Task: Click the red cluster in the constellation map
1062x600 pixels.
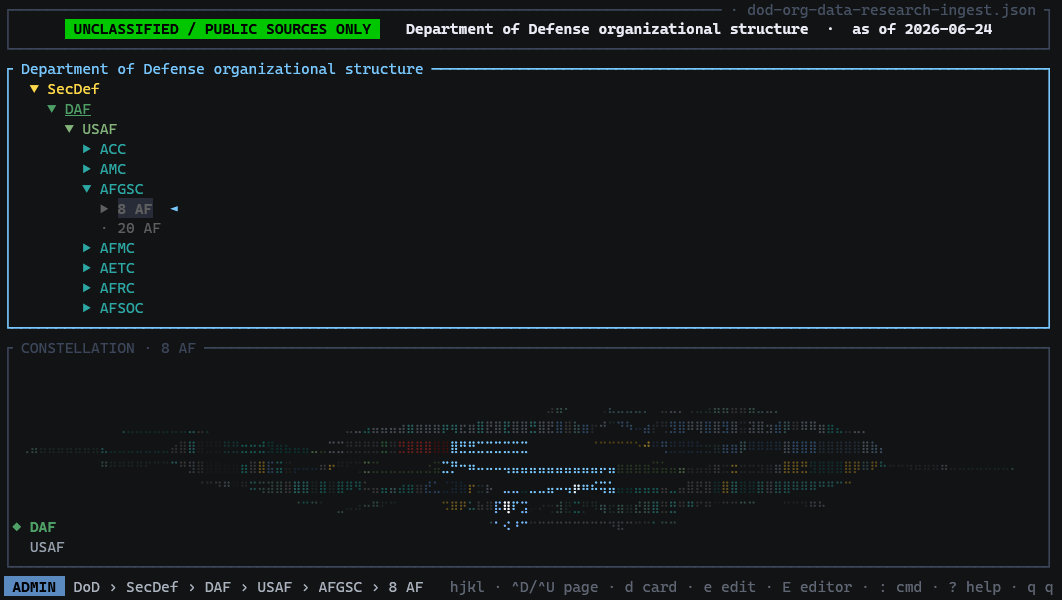Action: click(423, 447)
